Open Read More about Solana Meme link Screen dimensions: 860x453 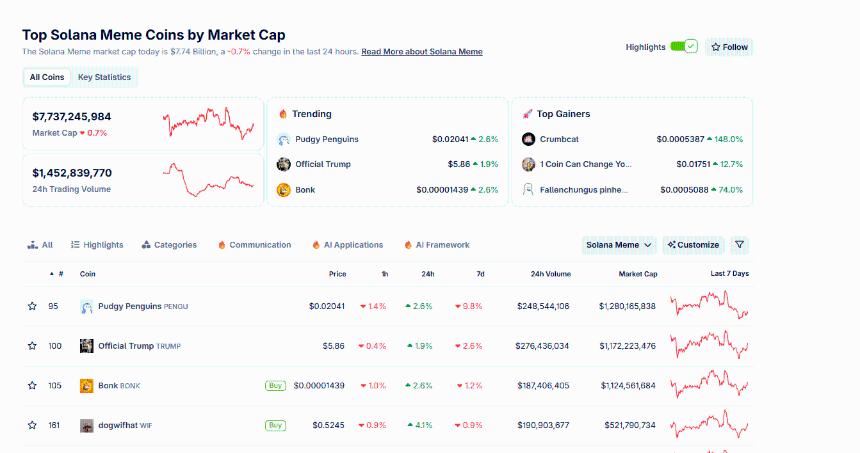click(x=422, y=51)
